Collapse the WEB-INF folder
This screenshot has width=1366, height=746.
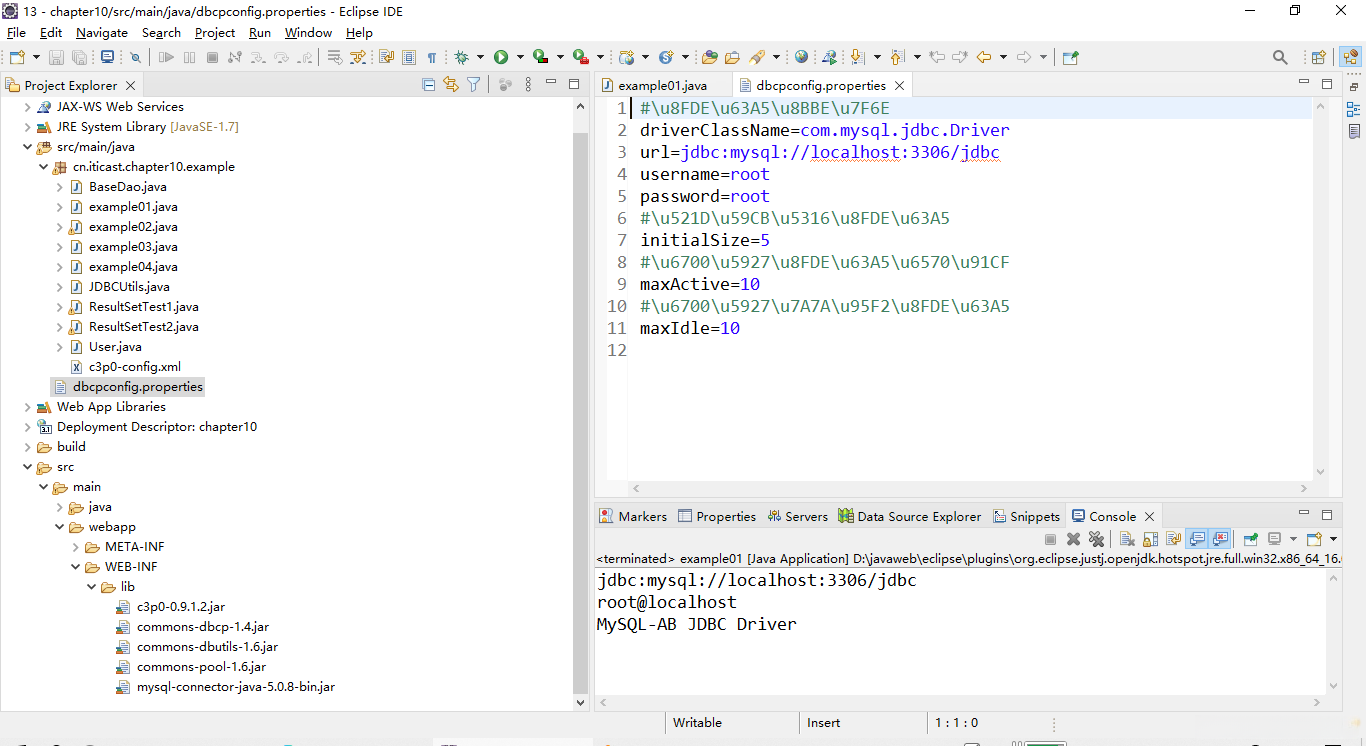point(76,567)
